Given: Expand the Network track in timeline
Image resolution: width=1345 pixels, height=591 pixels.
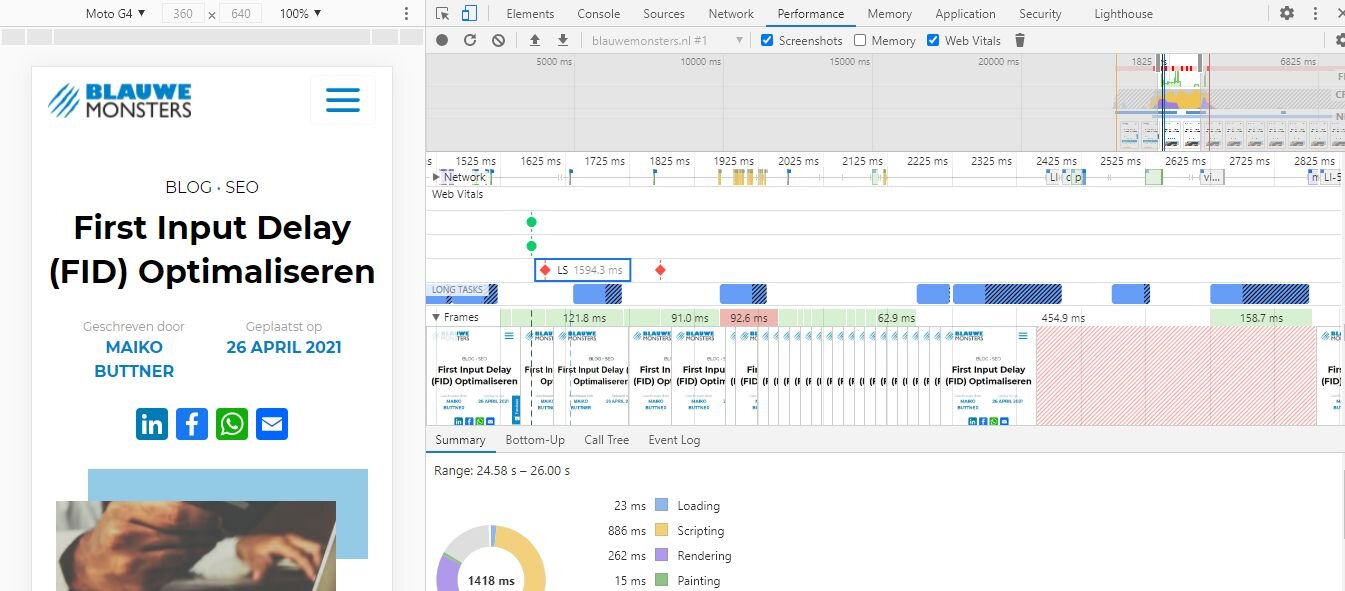Looking at the screenshot, I should coord(436,177).
